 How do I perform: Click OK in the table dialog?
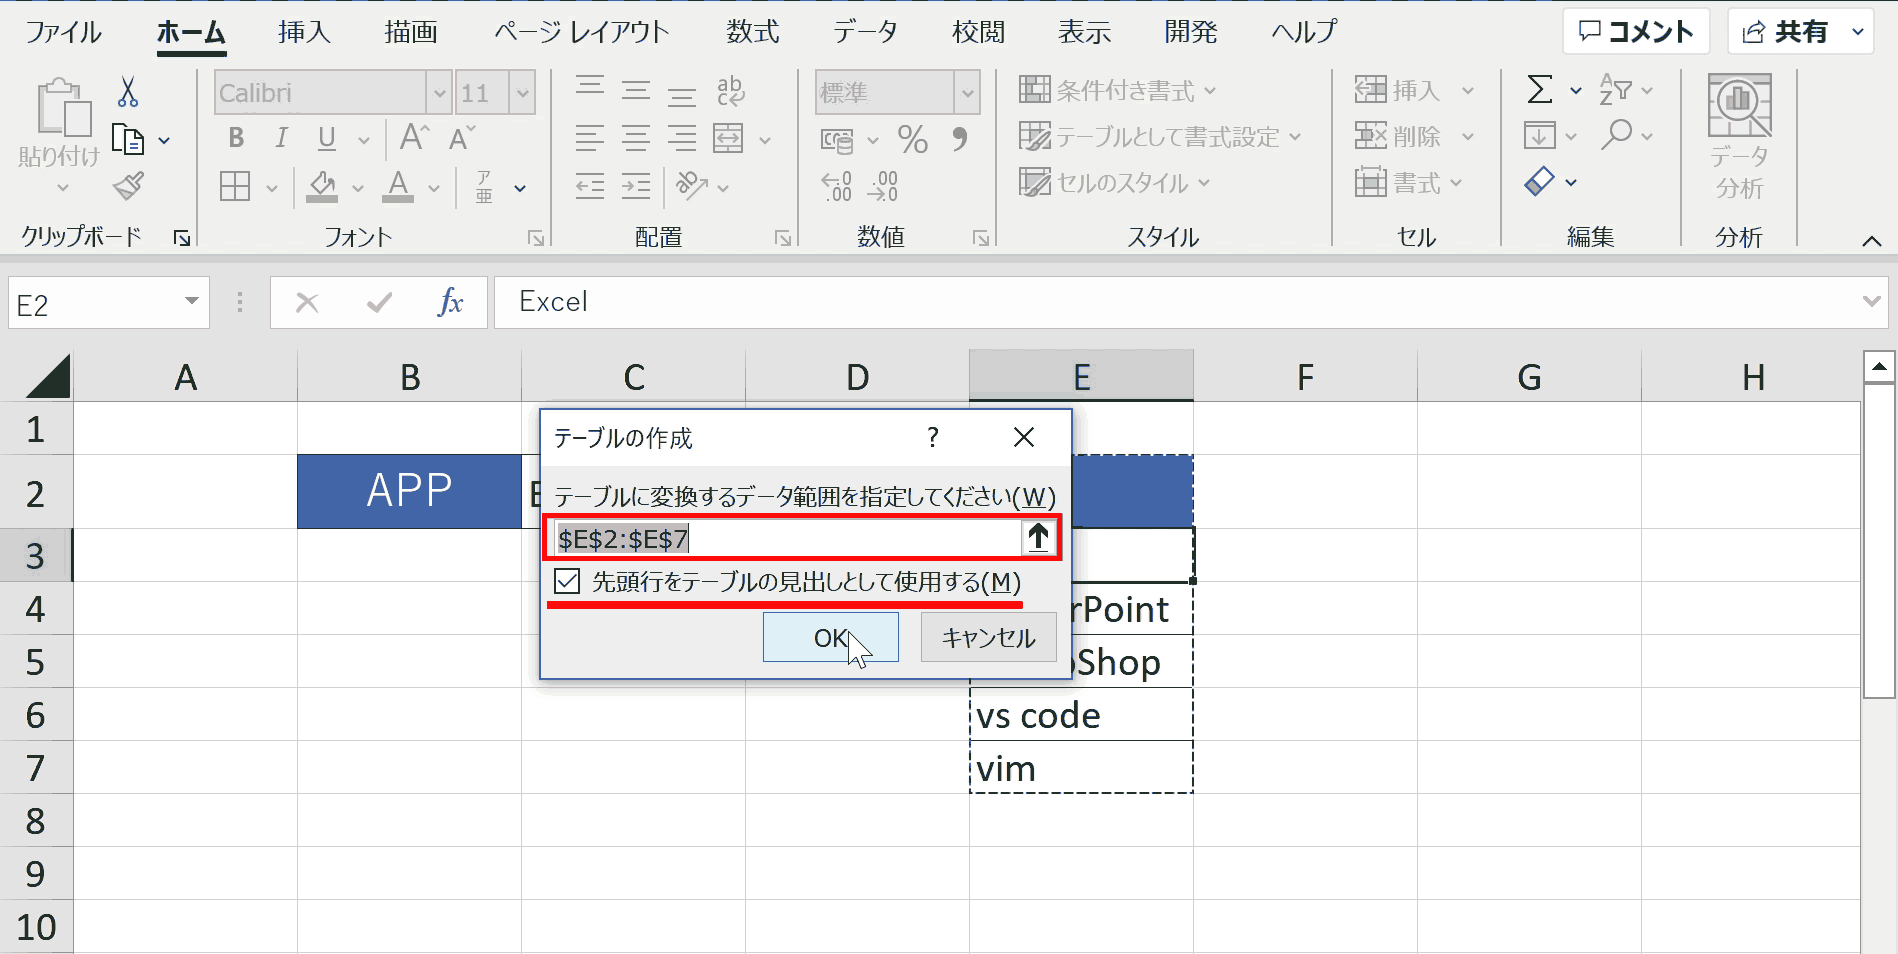(831, 638)
